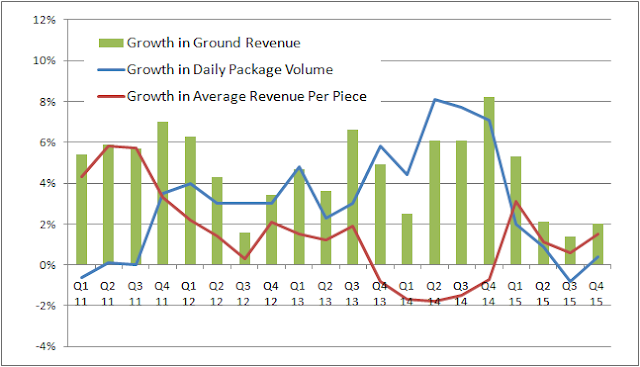Image resolution: width=640 pixels, height=367 pixels.
Task: Select the Q3 13 x-axis label
Action: (x=352, y=294)
